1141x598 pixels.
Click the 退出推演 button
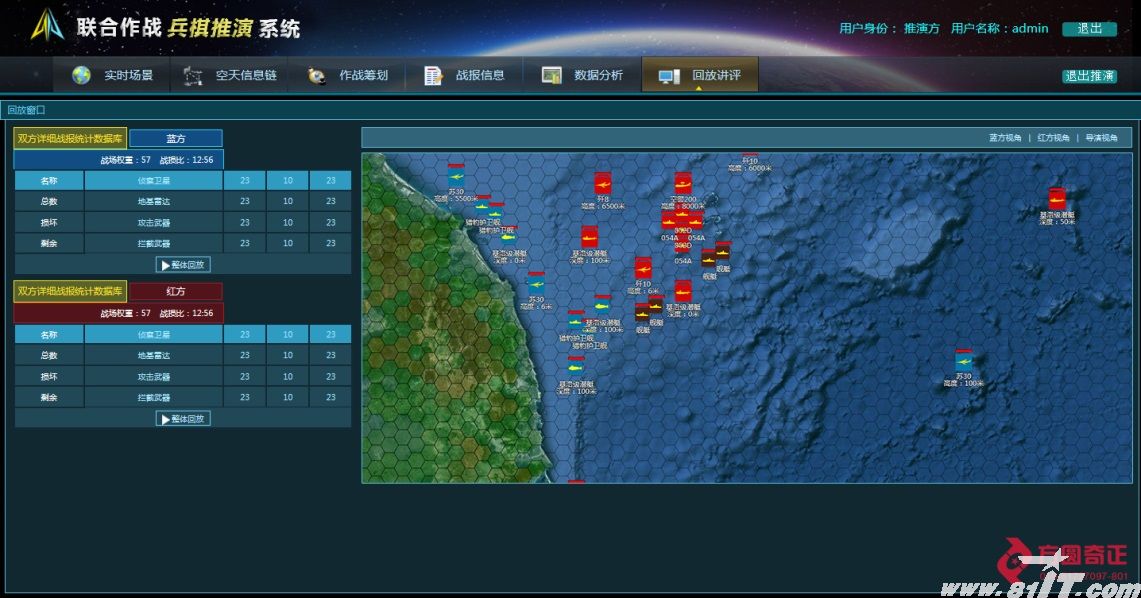(x=1089, y=76)
